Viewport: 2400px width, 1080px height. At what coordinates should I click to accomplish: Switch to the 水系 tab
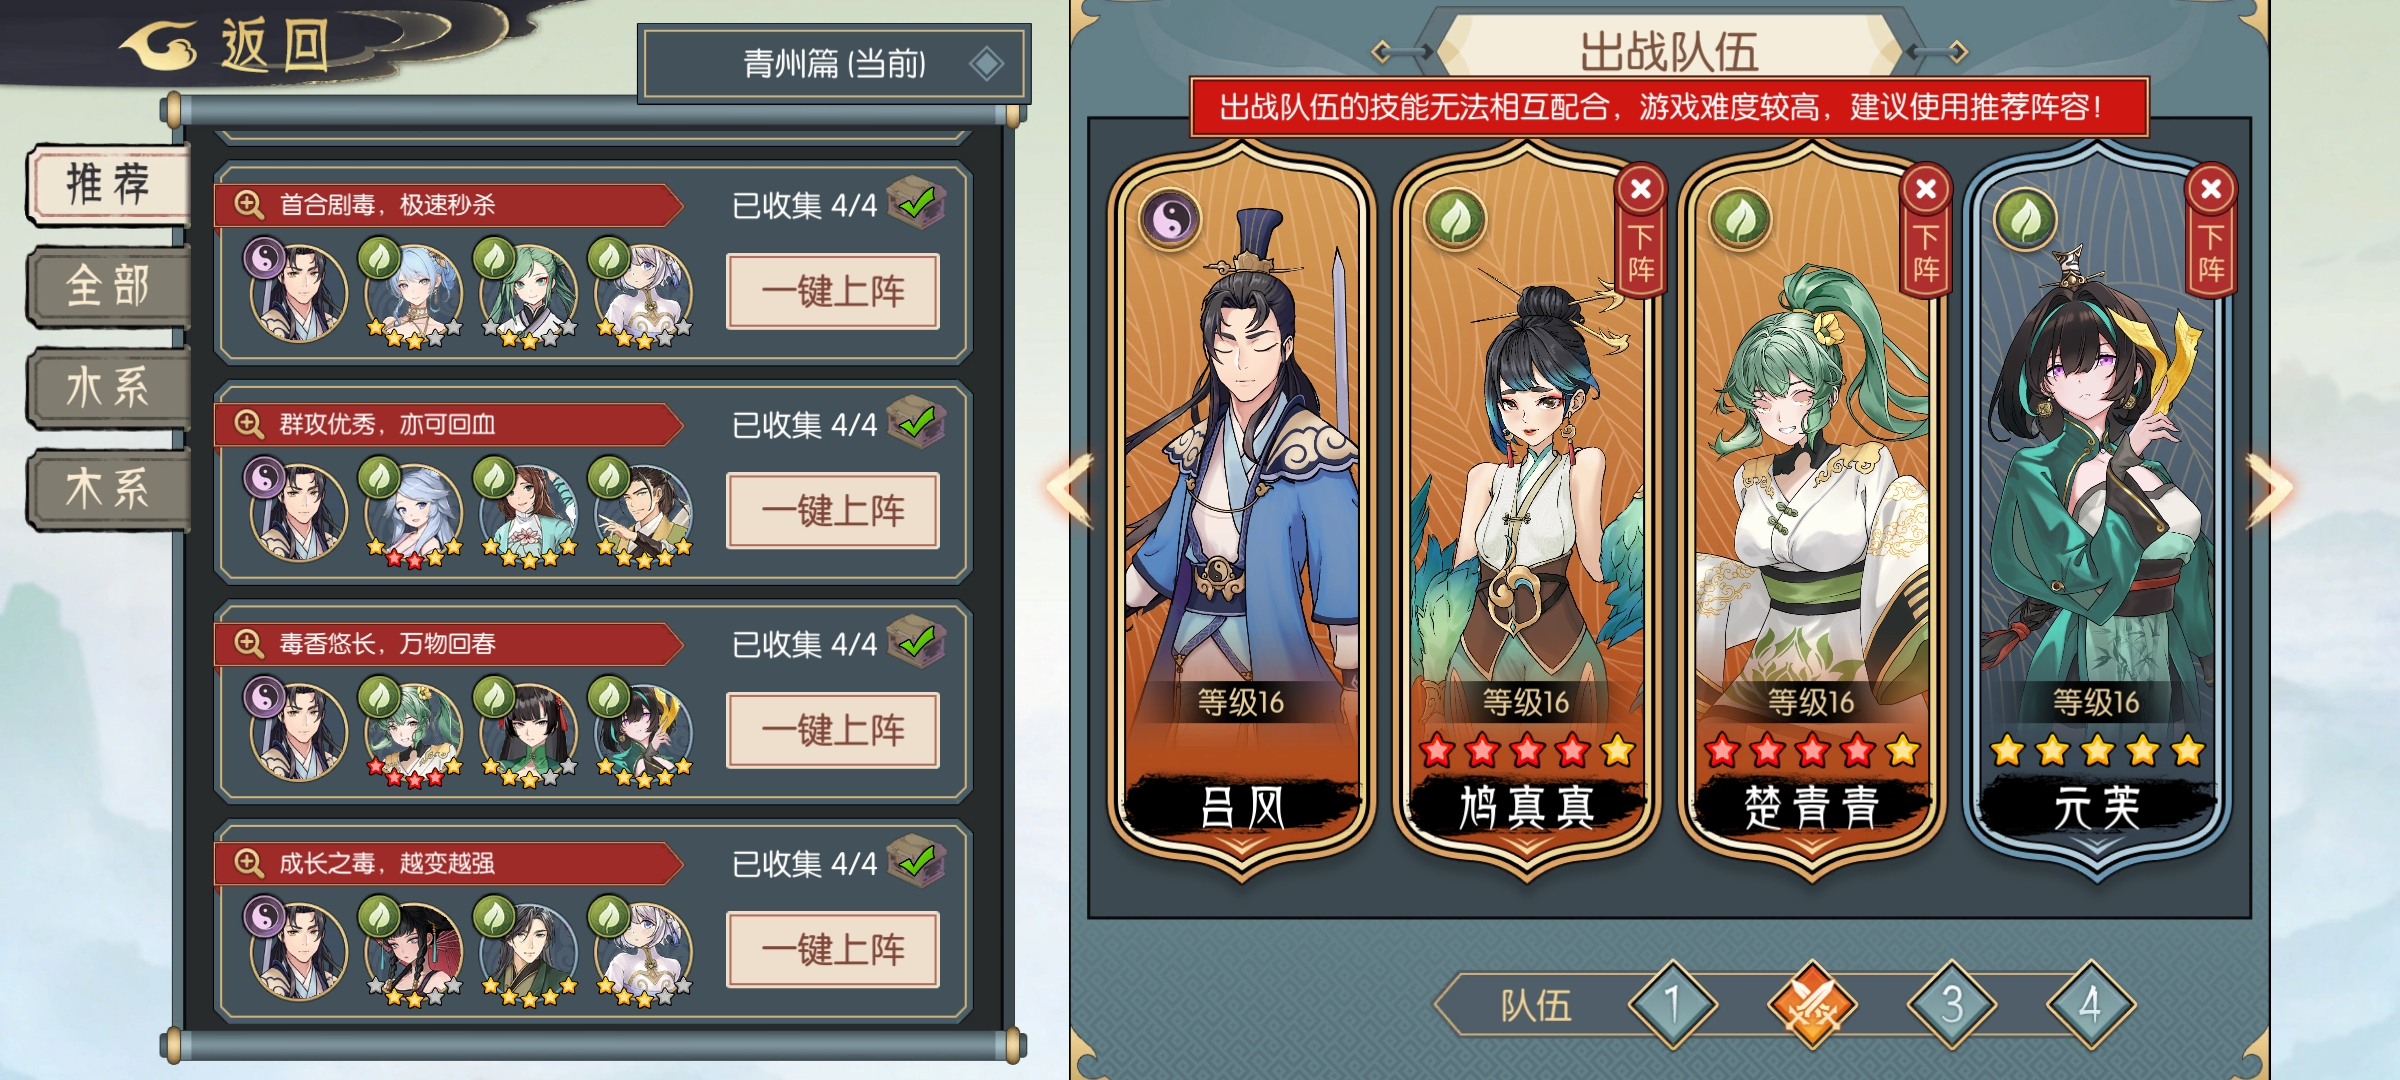[x=108, y=388]
